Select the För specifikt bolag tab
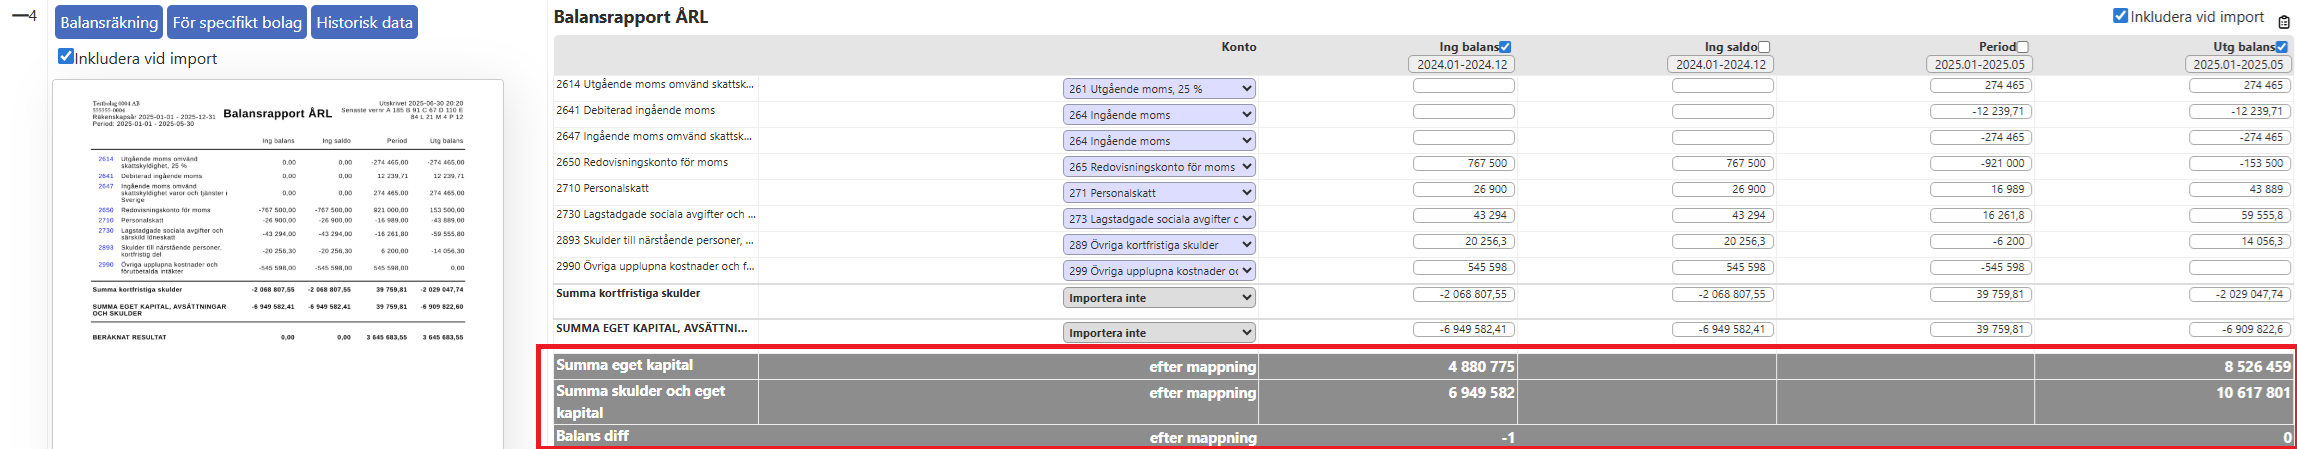Viewport: 2297px width, 449px height. tap(237, 22)
